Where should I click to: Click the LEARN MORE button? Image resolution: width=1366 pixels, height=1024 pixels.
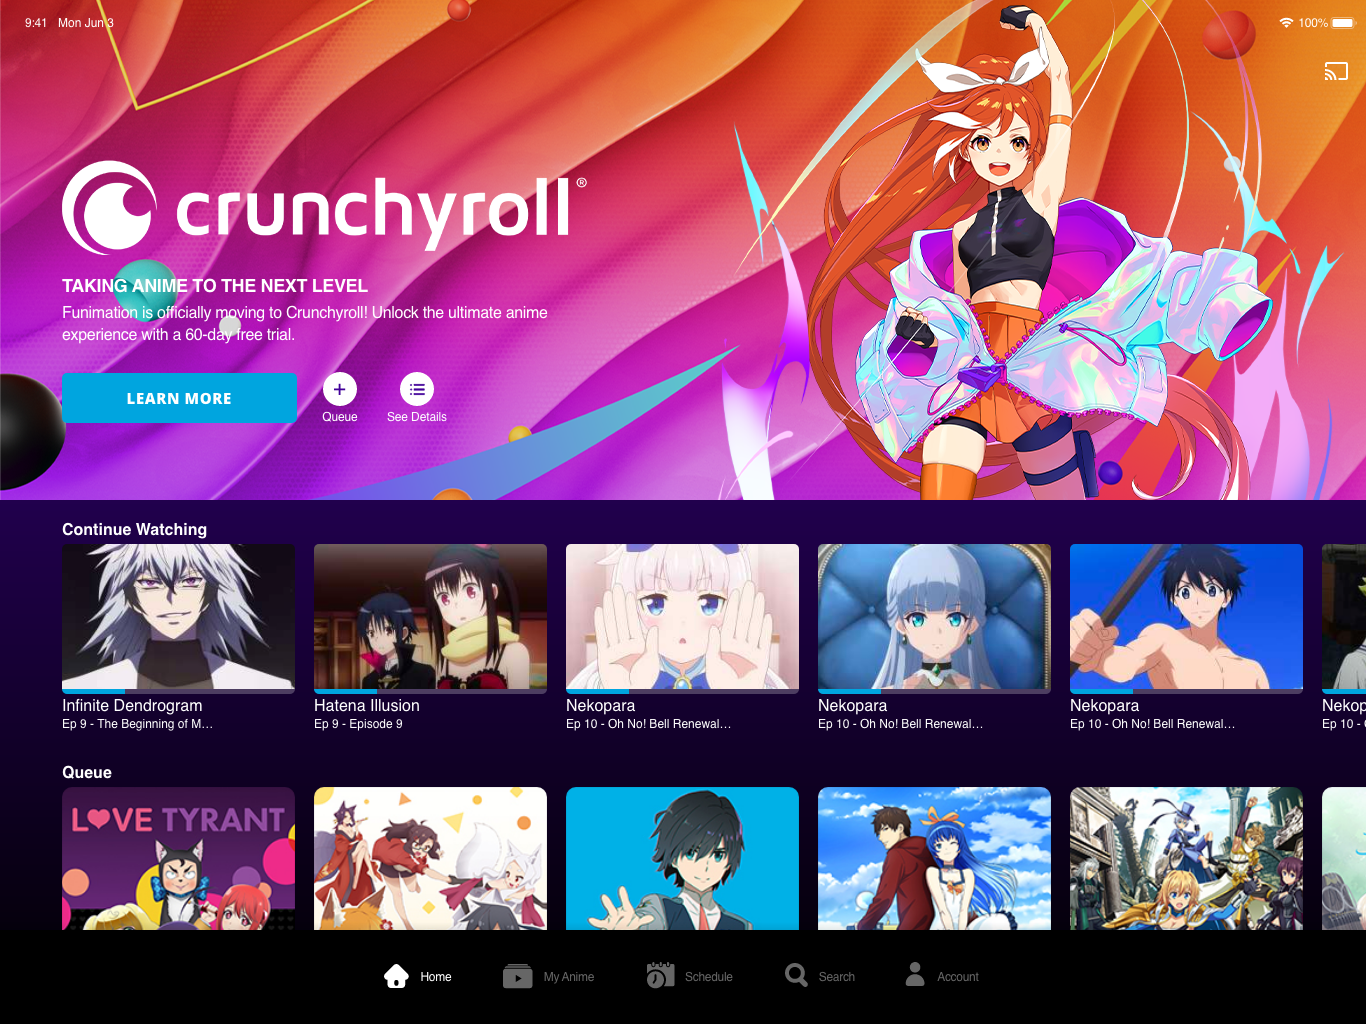(179, 398)
